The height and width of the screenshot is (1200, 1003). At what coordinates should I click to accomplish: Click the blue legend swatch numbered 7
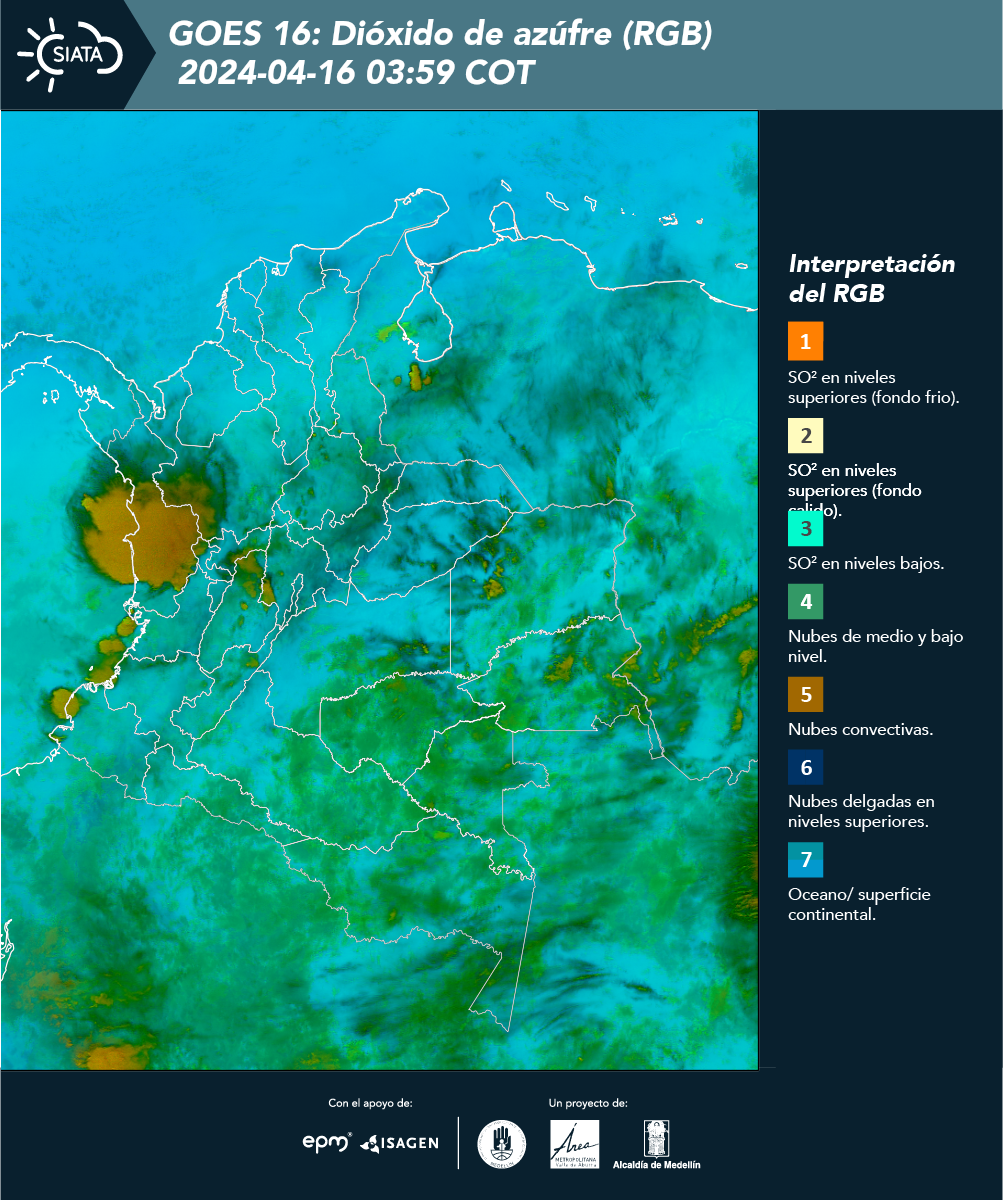(x=805, y=860)
